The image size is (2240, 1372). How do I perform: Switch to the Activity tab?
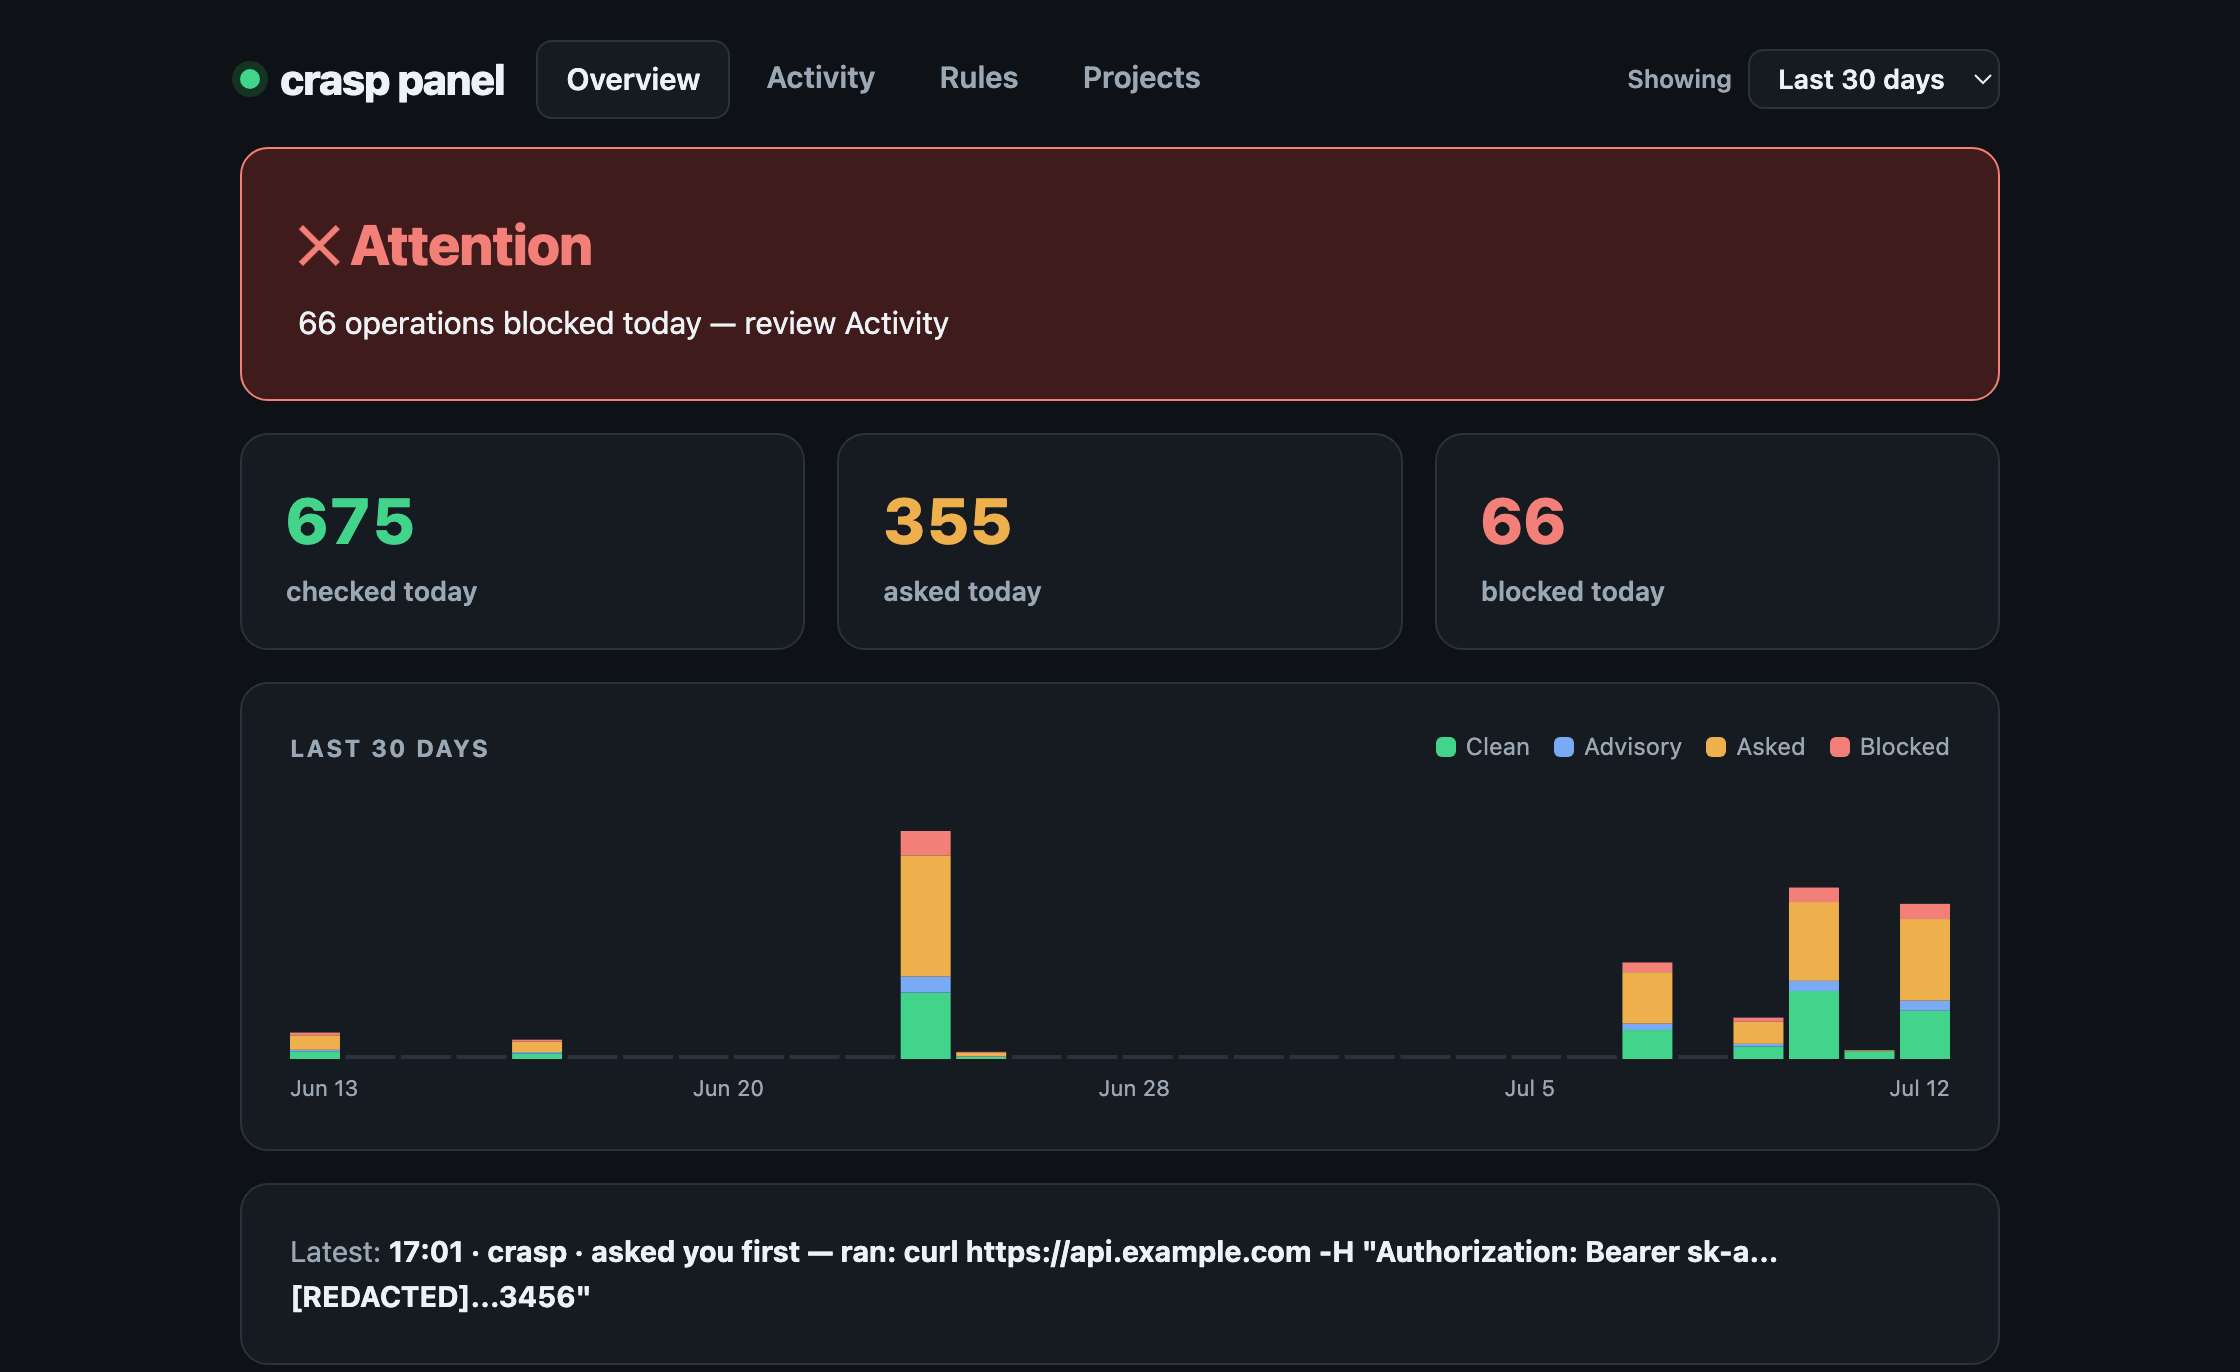pos(821,78)
